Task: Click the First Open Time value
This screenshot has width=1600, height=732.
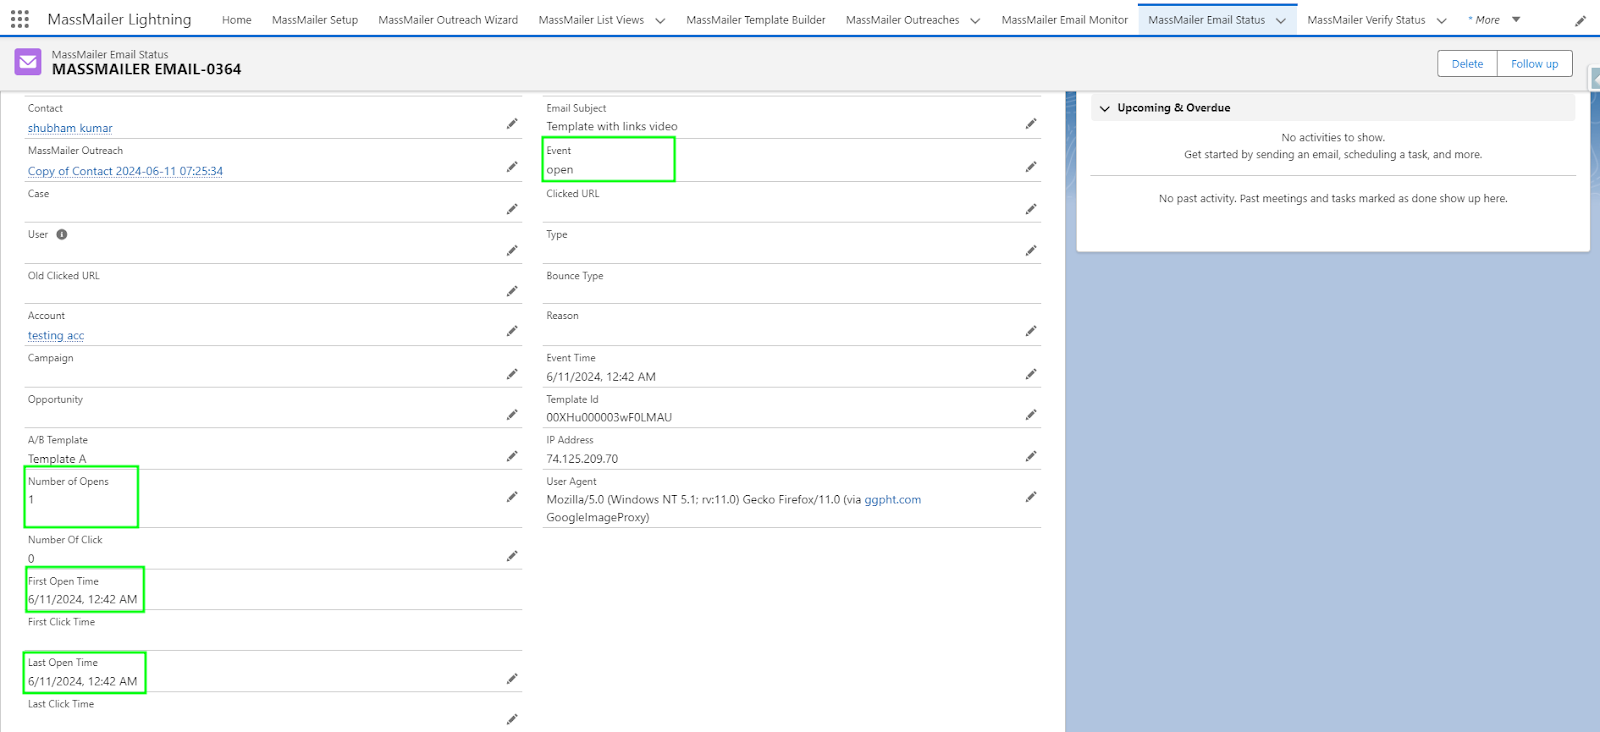Action: [83, 599]
